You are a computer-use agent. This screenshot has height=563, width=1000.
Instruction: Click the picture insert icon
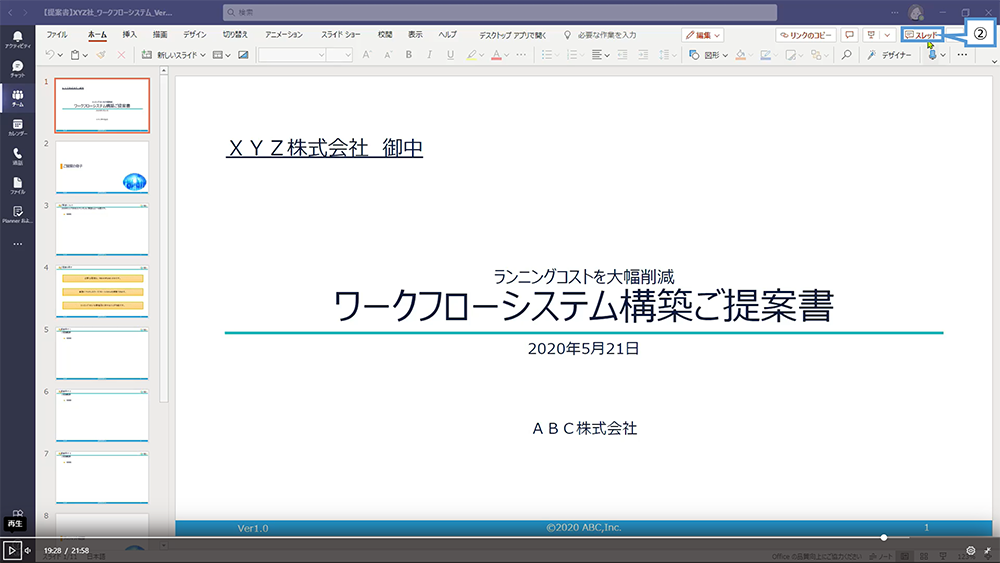[243, 55]
